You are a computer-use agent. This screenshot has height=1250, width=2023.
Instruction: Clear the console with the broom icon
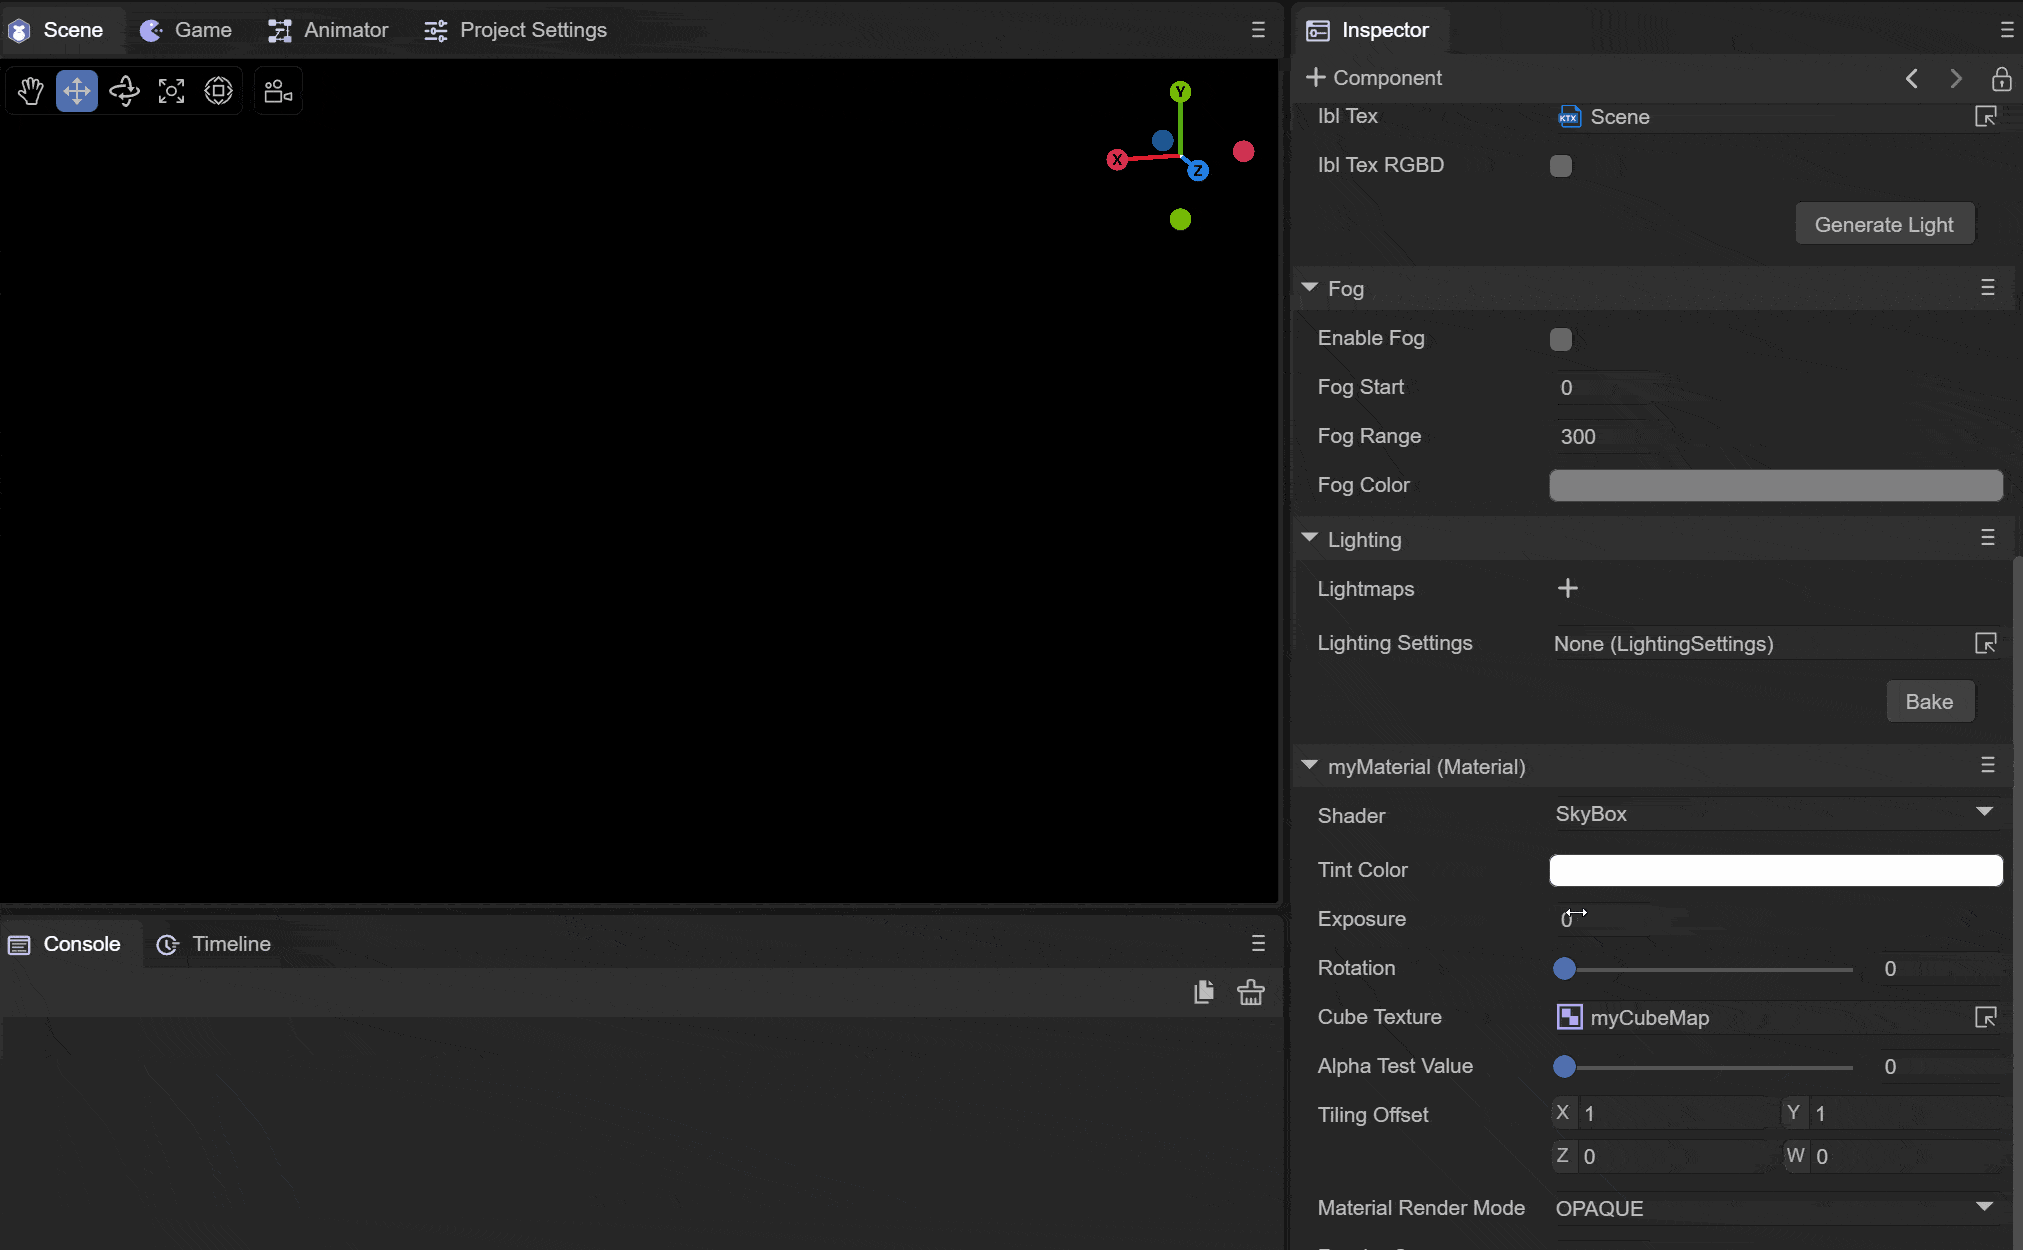1250,992
